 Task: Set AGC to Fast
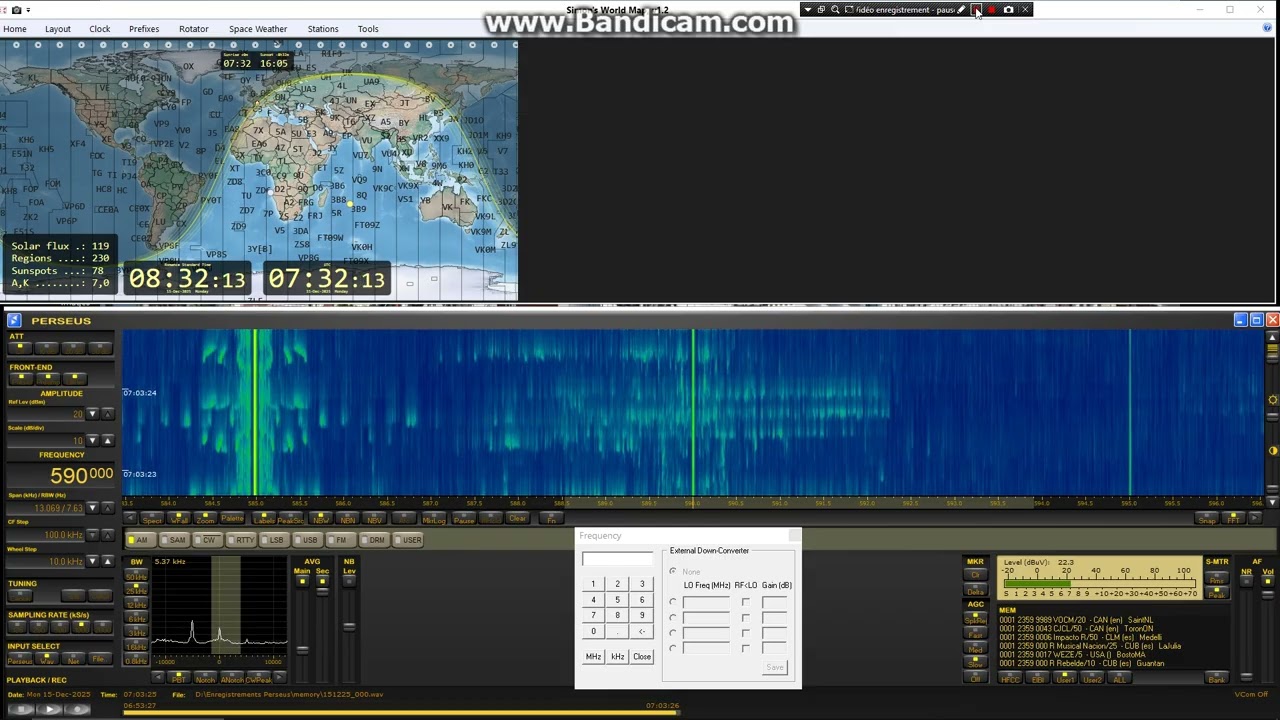975,633
